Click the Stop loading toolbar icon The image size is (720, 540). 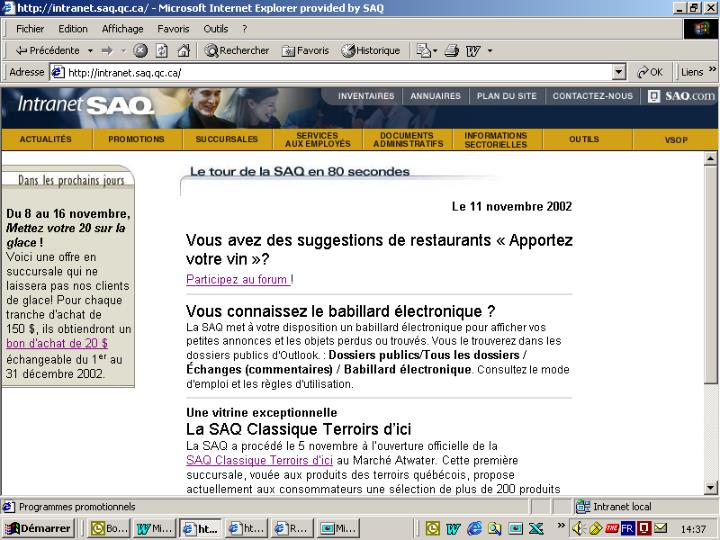141,51
